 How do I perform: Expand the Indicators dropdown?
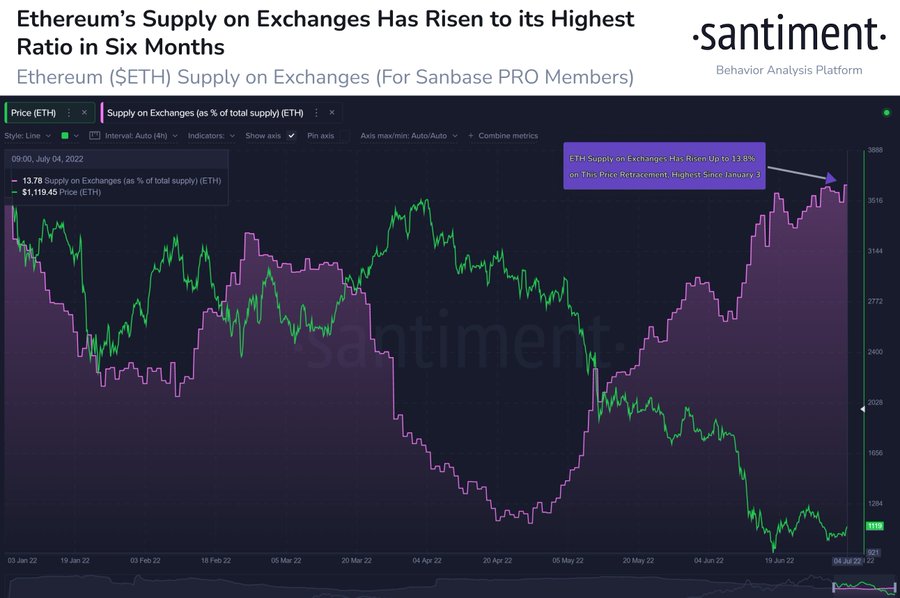coord(211,135)
